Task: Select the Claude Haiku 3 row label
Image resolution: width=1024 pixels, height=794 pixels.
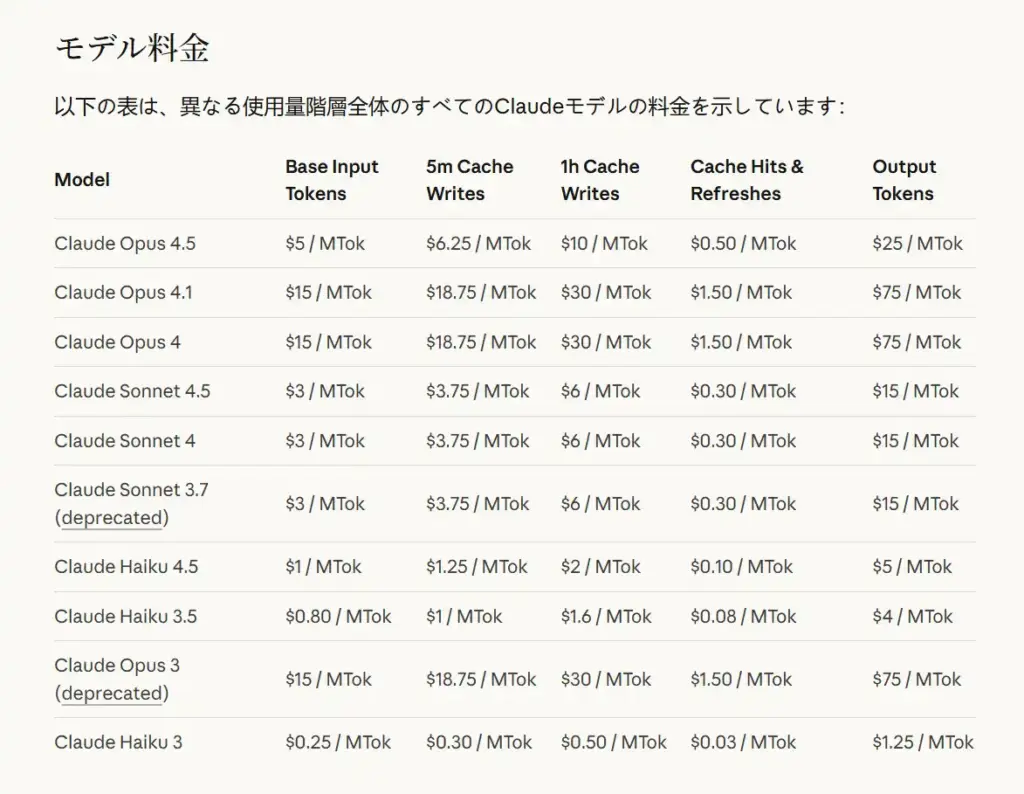Action: pyautogui.click(x=118, y=742)
